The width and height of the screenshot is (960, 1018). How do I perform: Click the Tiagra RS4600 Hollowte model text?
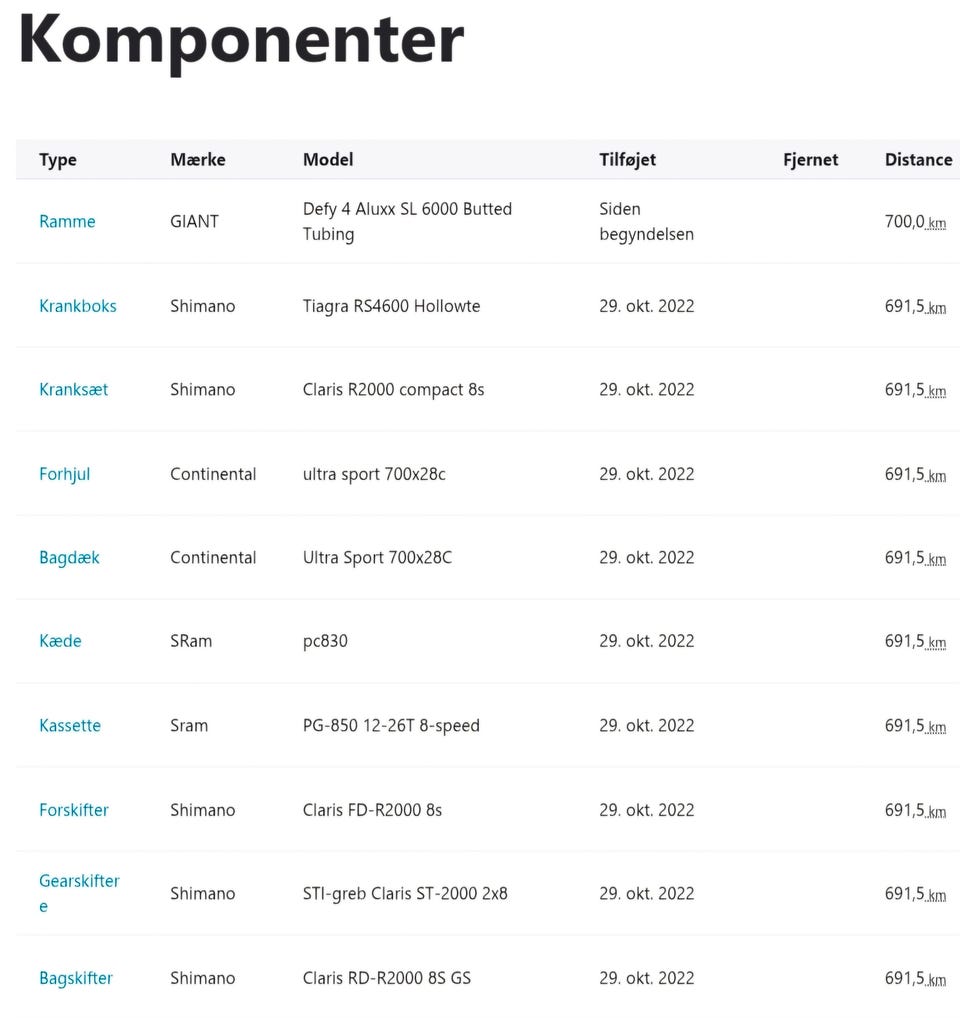pyautogui.click(x=391, y=306)
